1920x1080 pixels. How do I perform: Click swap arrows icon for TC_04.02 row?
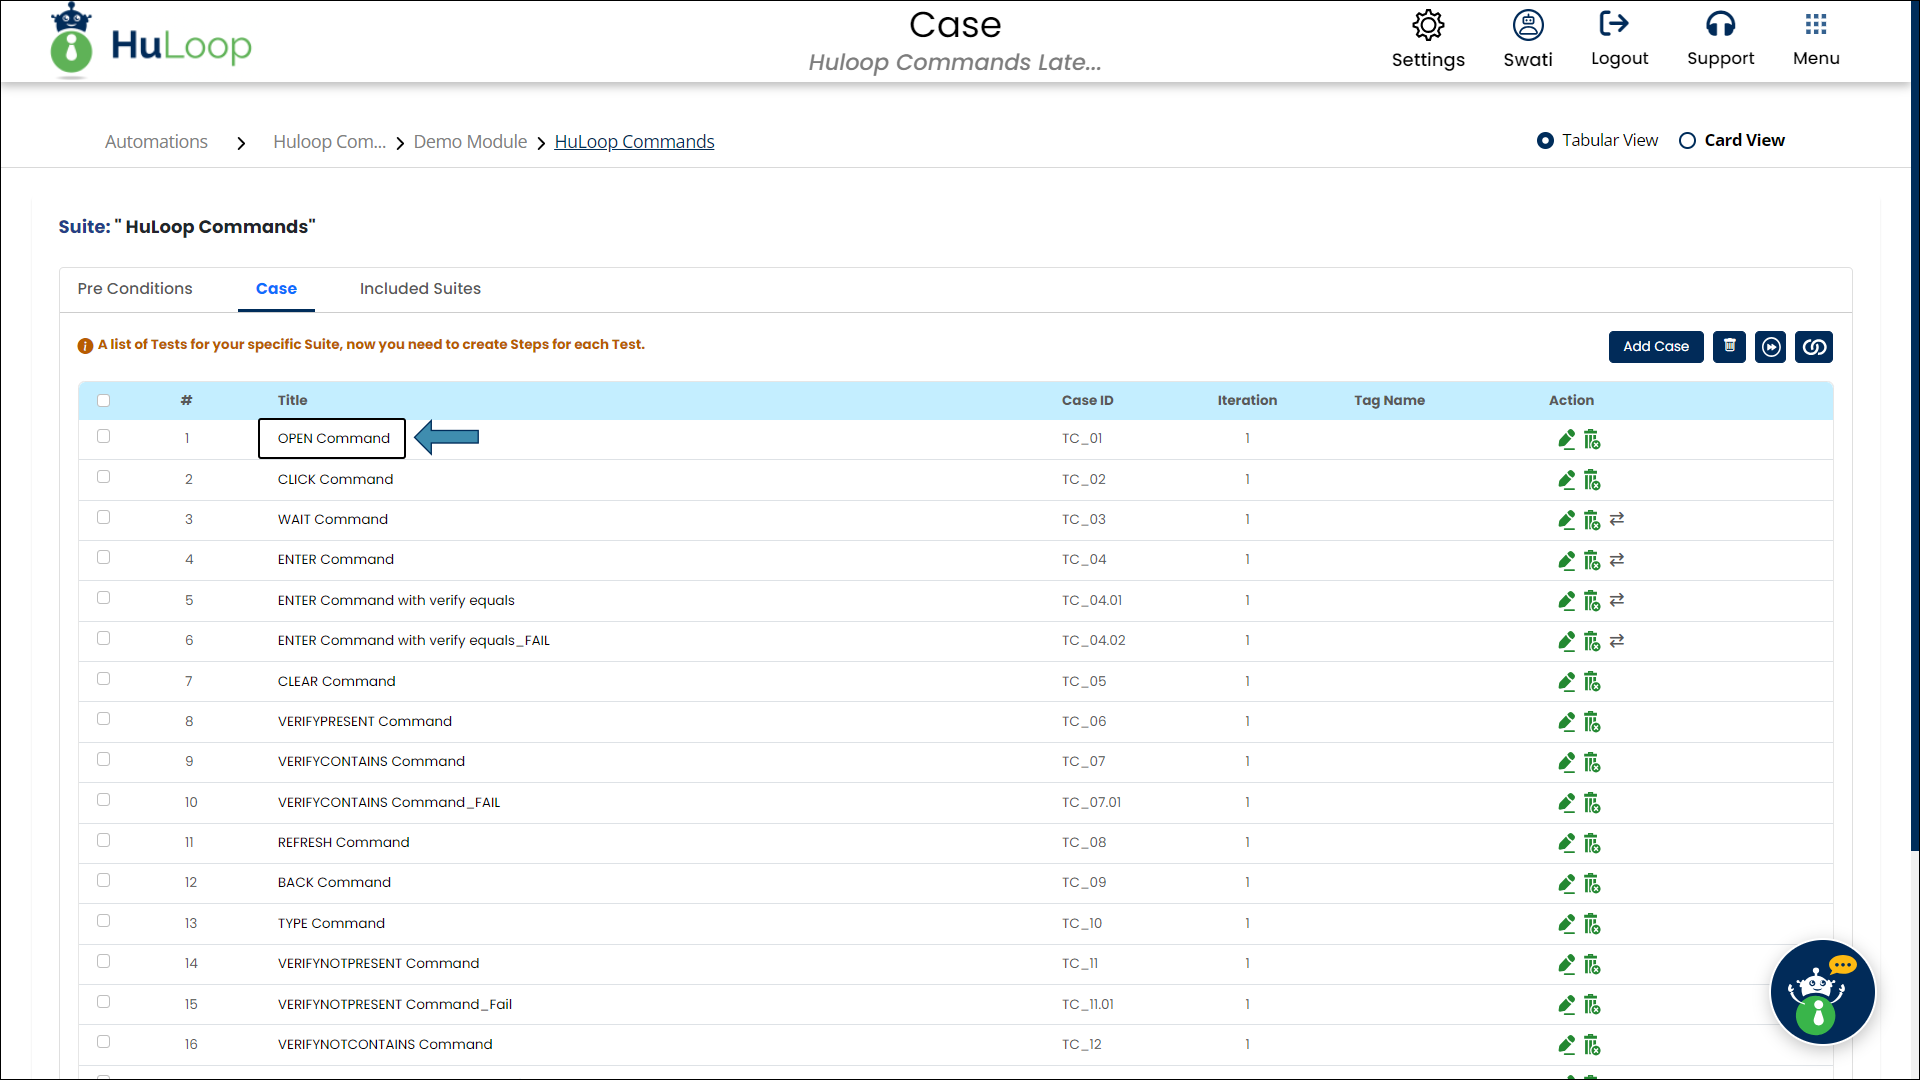(x=1617, y=640)
